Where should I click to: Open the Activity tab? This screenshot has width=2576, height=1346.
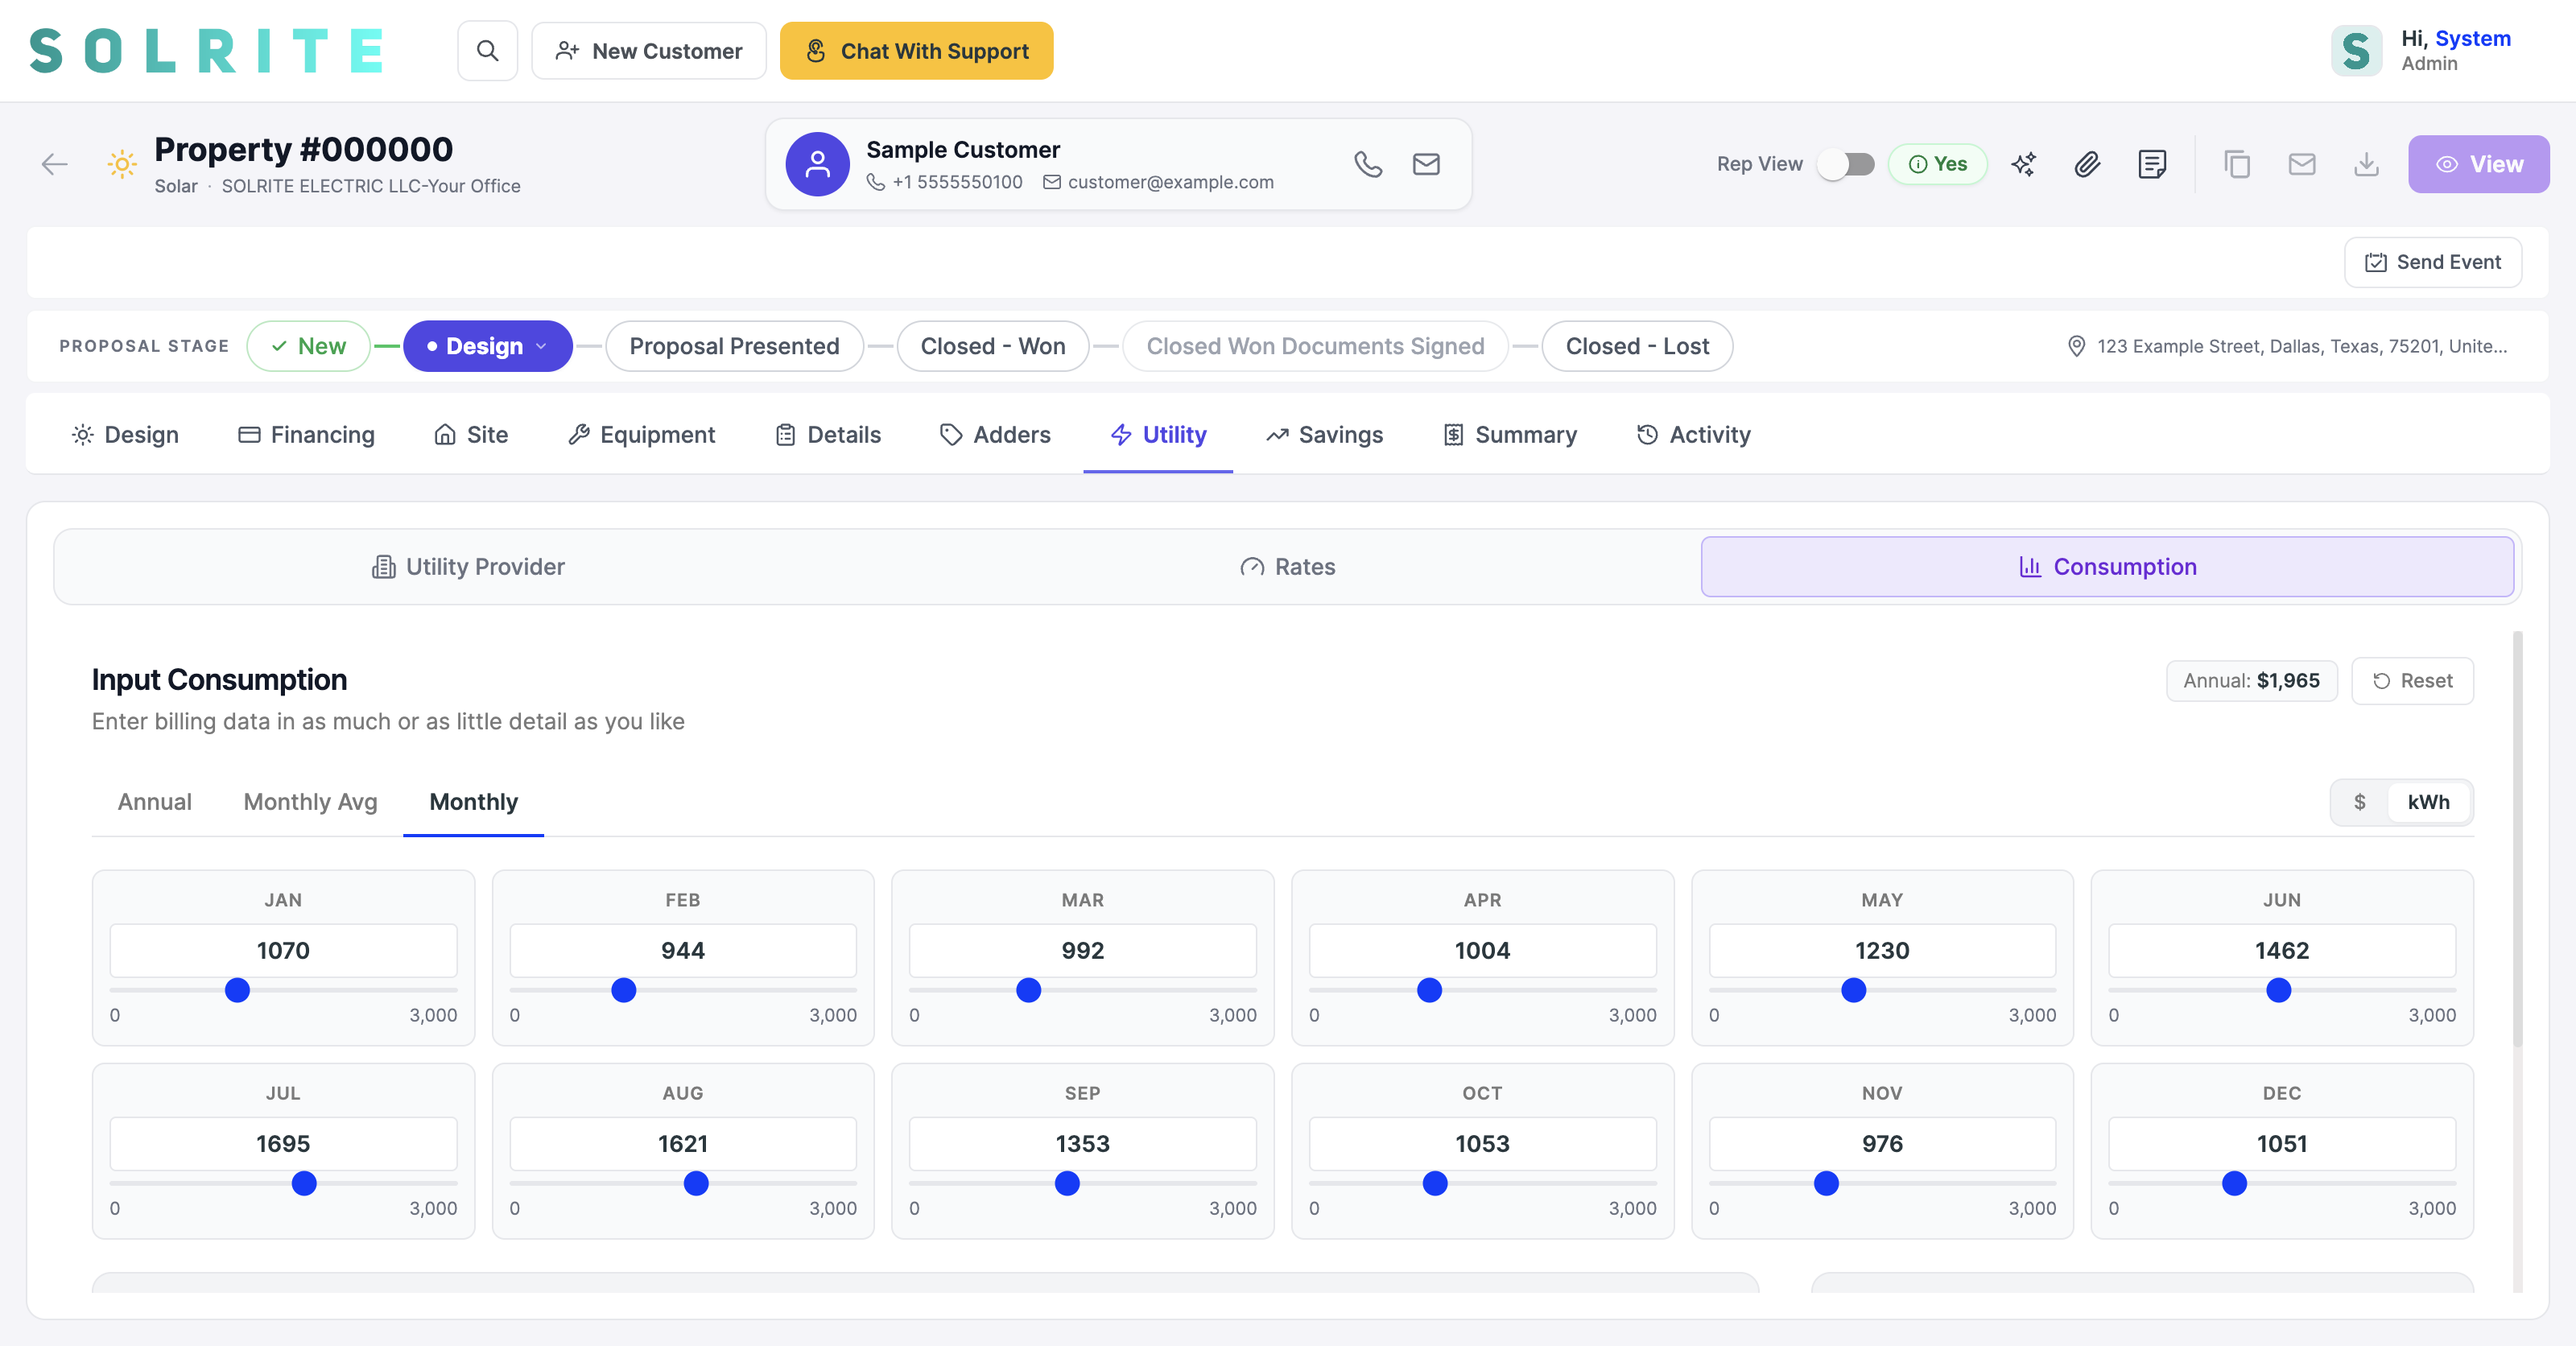coord(1693,435)
